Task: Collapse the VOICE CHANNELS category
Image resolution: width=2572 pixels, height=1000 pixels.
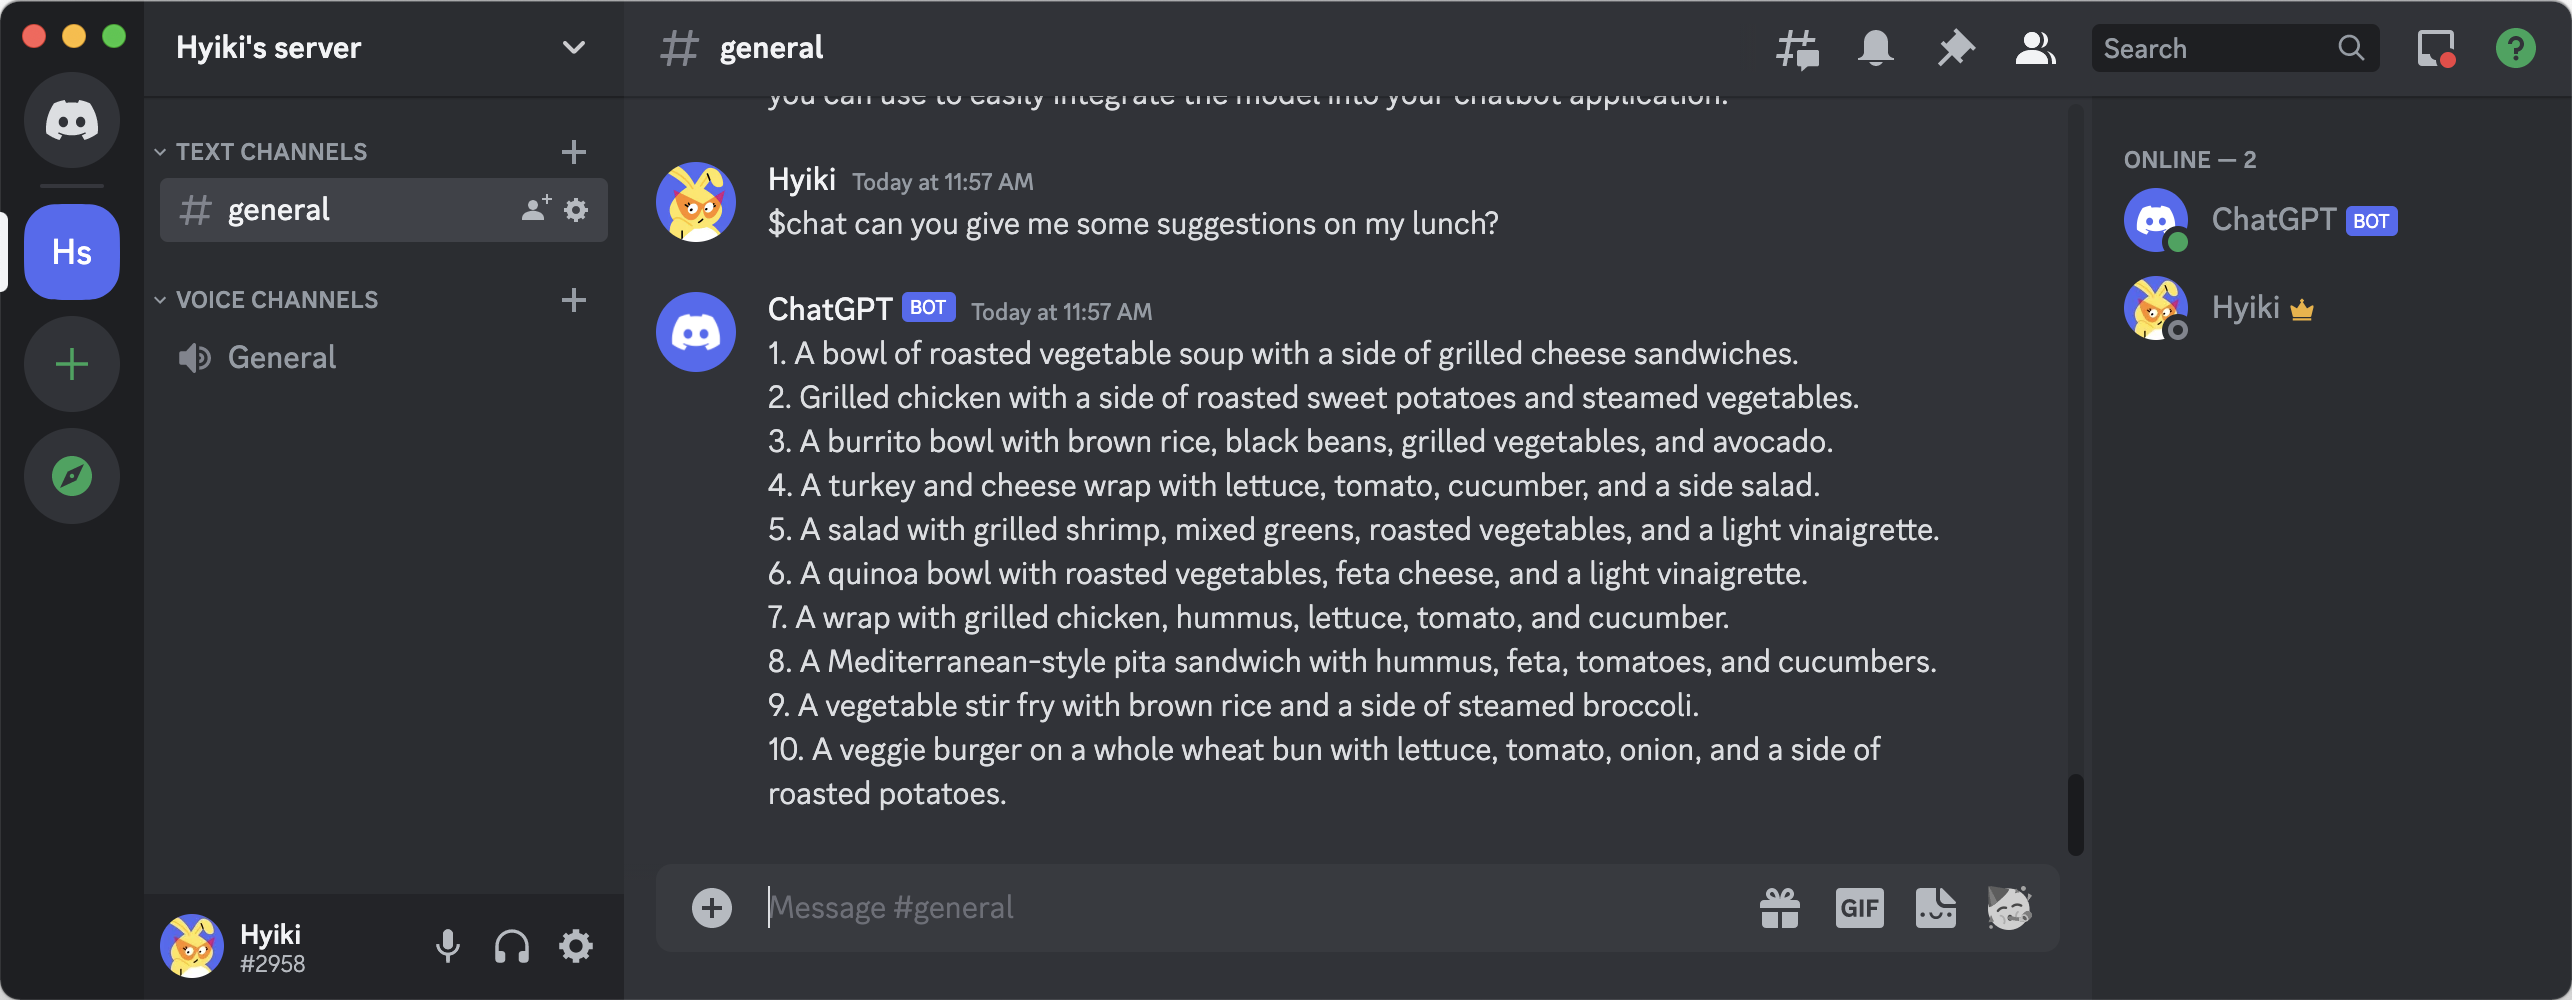Action: (x=267, y=300)
